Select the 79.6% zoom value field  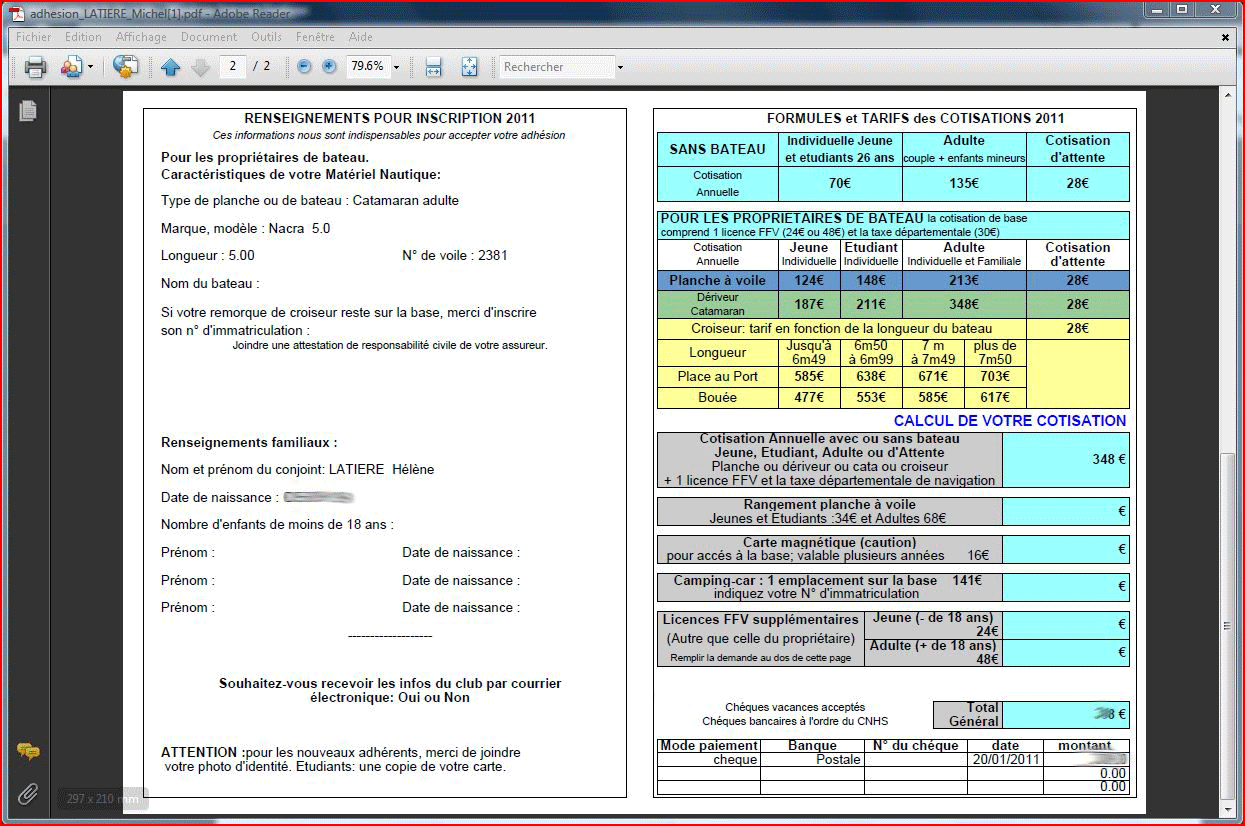point(366,67)
